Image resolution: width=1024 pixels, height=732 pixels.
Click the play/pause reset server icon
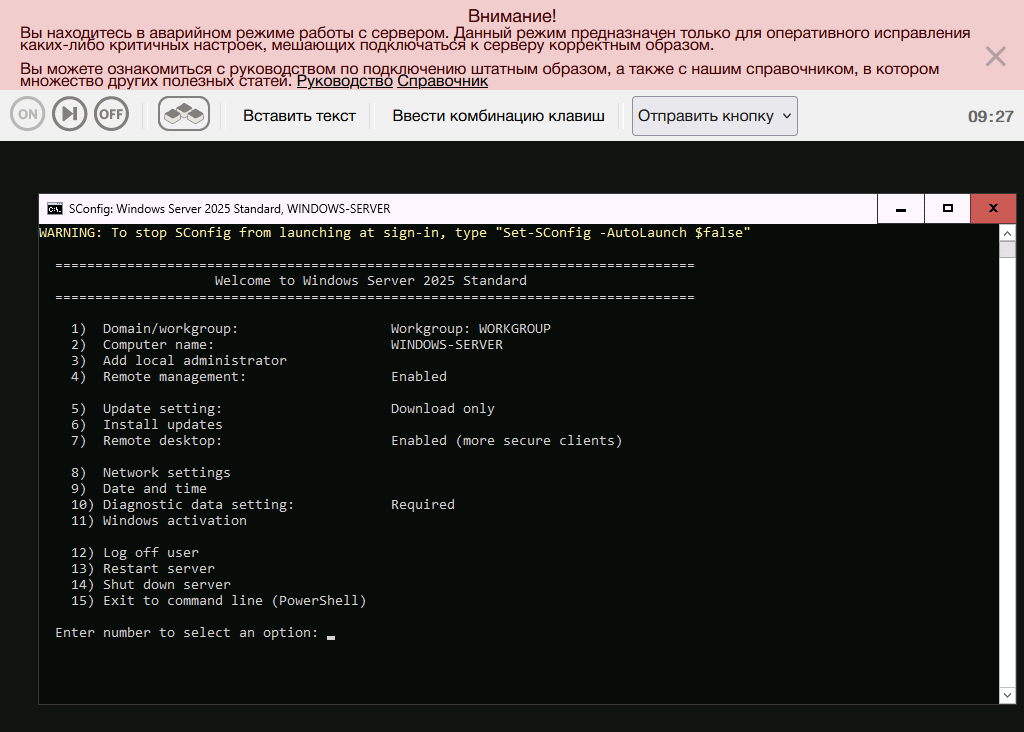(x=70, y=114)
